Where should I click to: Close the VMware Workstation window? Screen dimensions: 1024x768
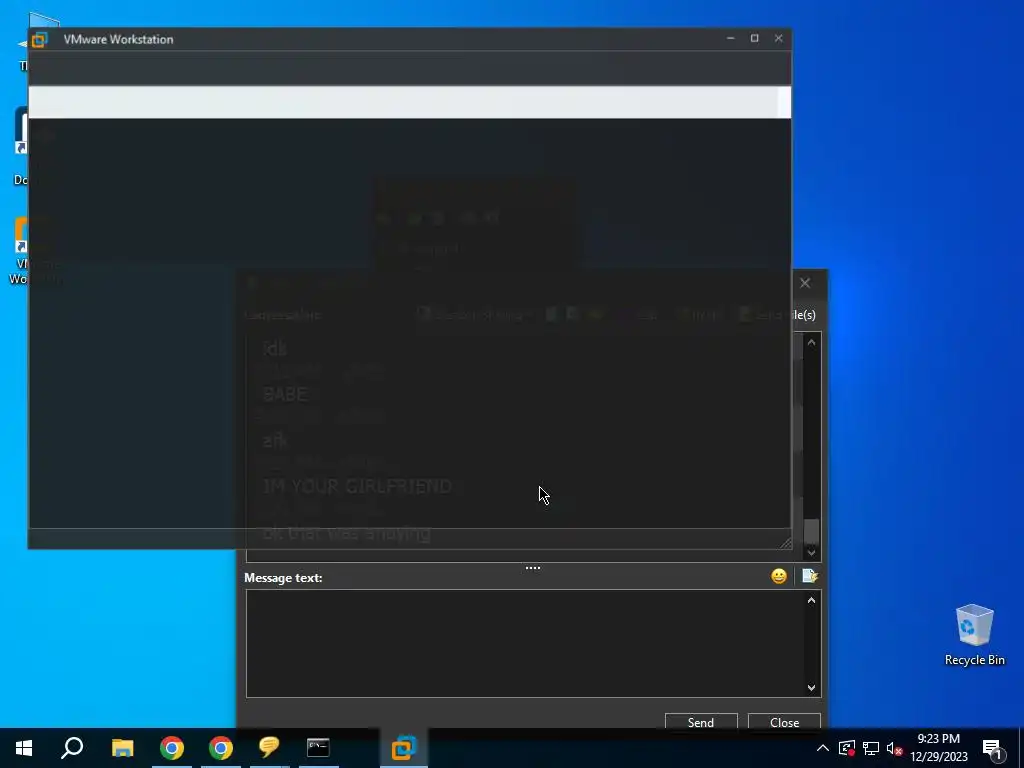(x=778, y=39)
